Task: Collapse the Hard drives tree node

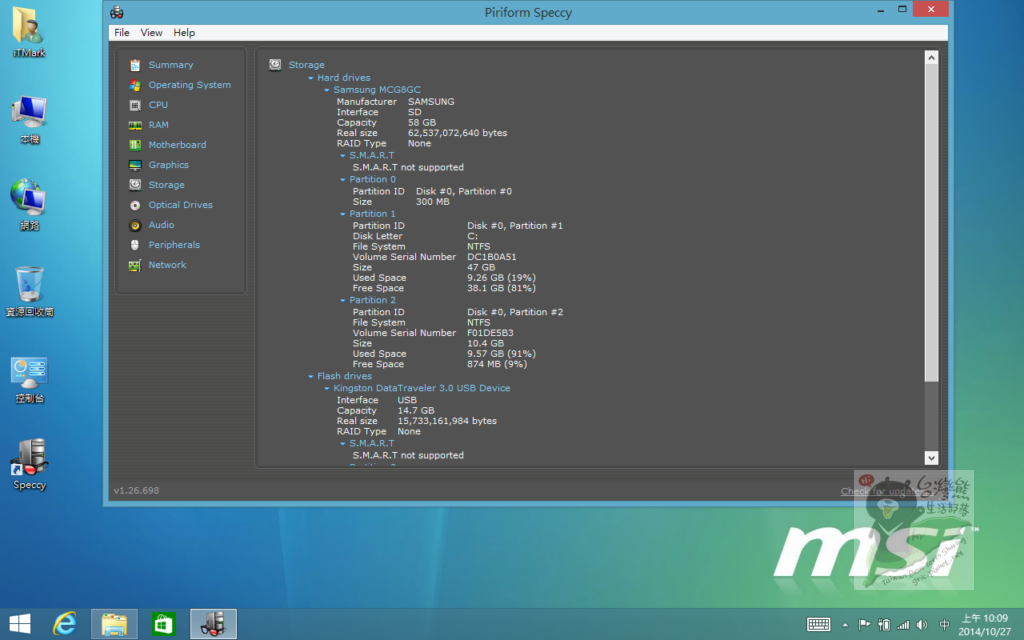Action: pyautogui.click(x=311, y=78)
